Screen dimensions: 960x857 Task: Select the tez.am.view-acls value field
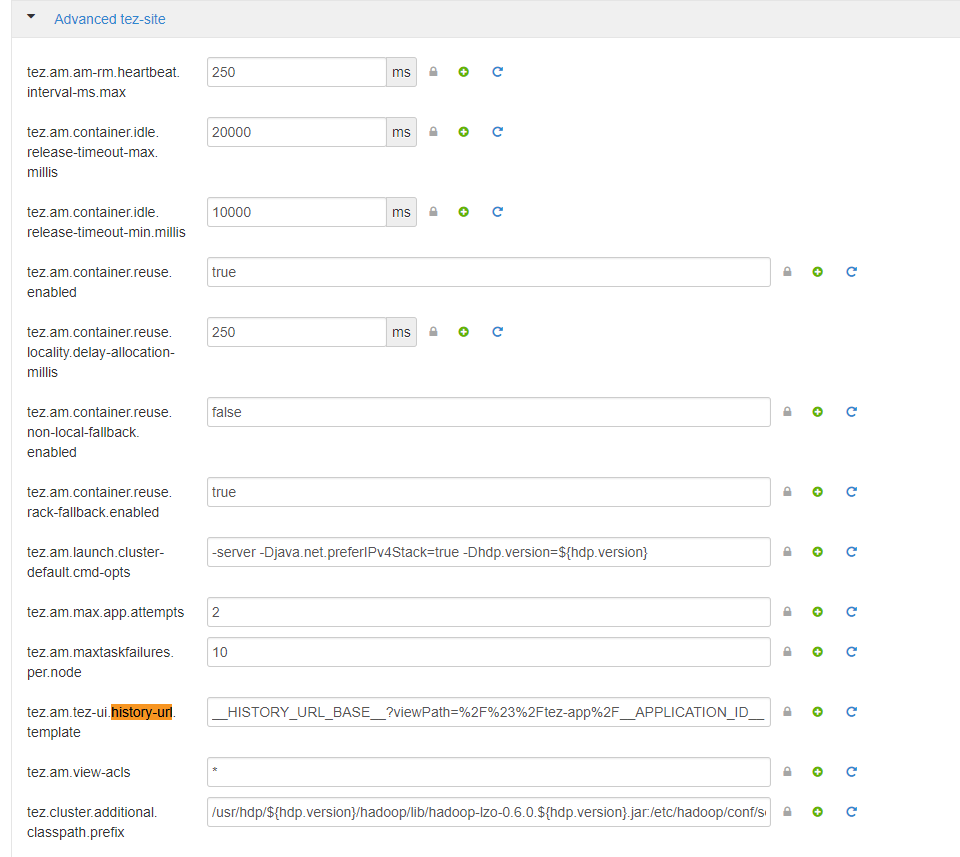(x=487, y=771)
